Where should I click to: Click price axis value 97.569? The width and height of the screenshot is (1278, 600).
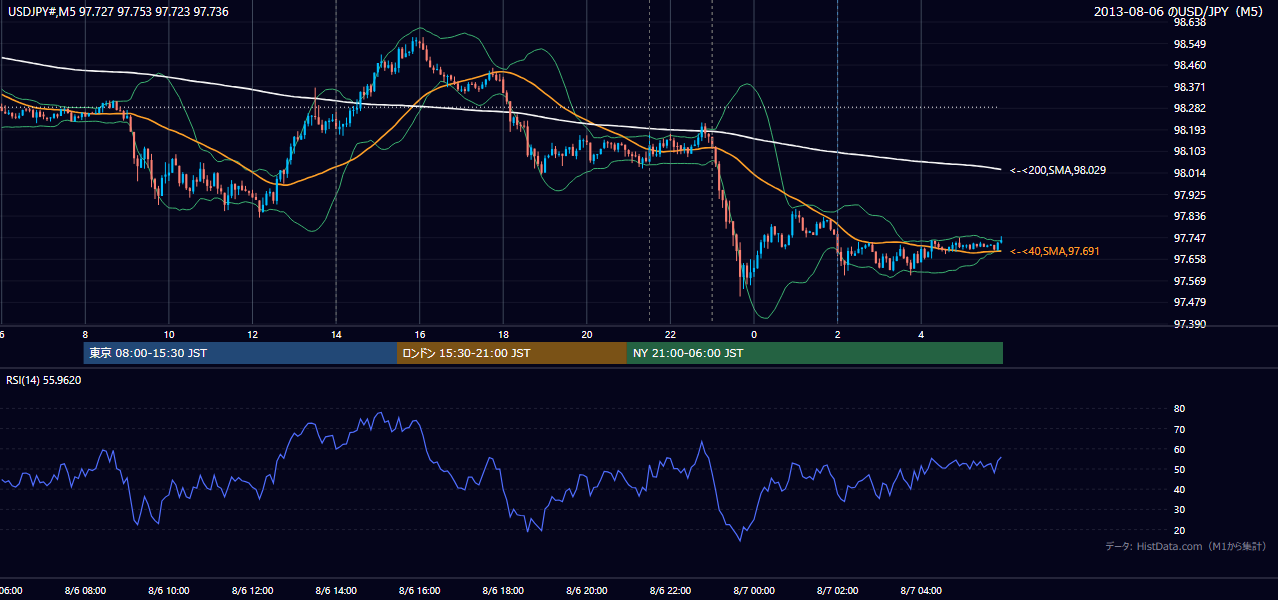[x=1189, y=281]
